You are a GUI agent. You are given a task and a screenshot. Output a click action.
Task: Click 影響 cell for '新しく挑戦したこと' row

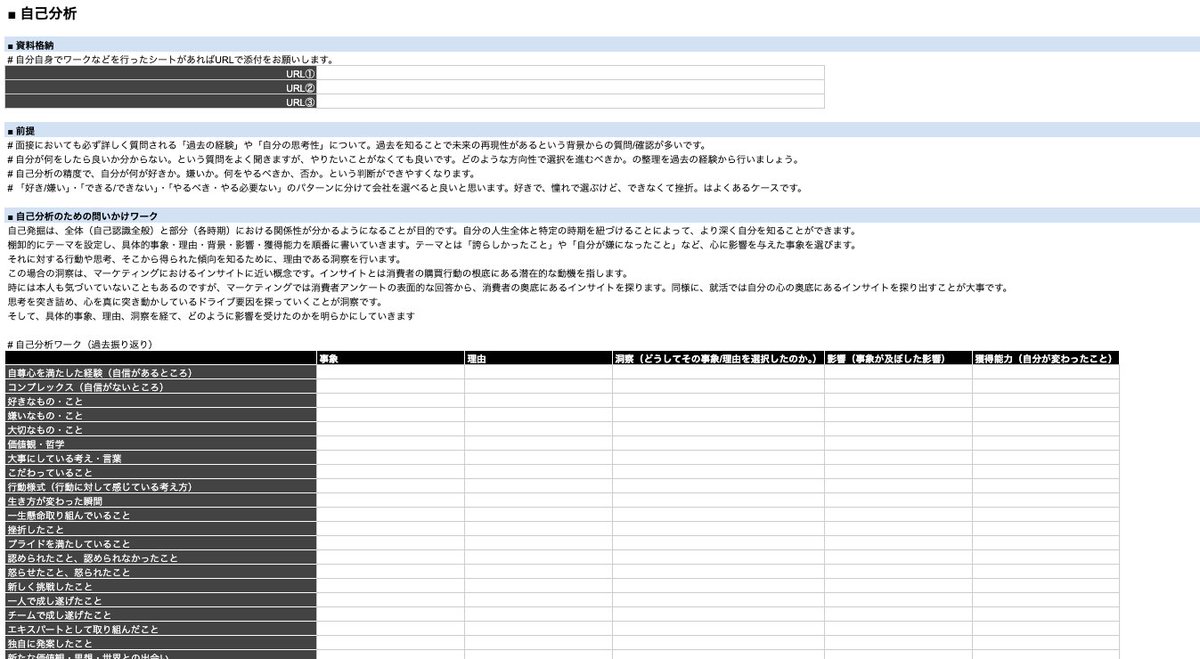(897, 586)
